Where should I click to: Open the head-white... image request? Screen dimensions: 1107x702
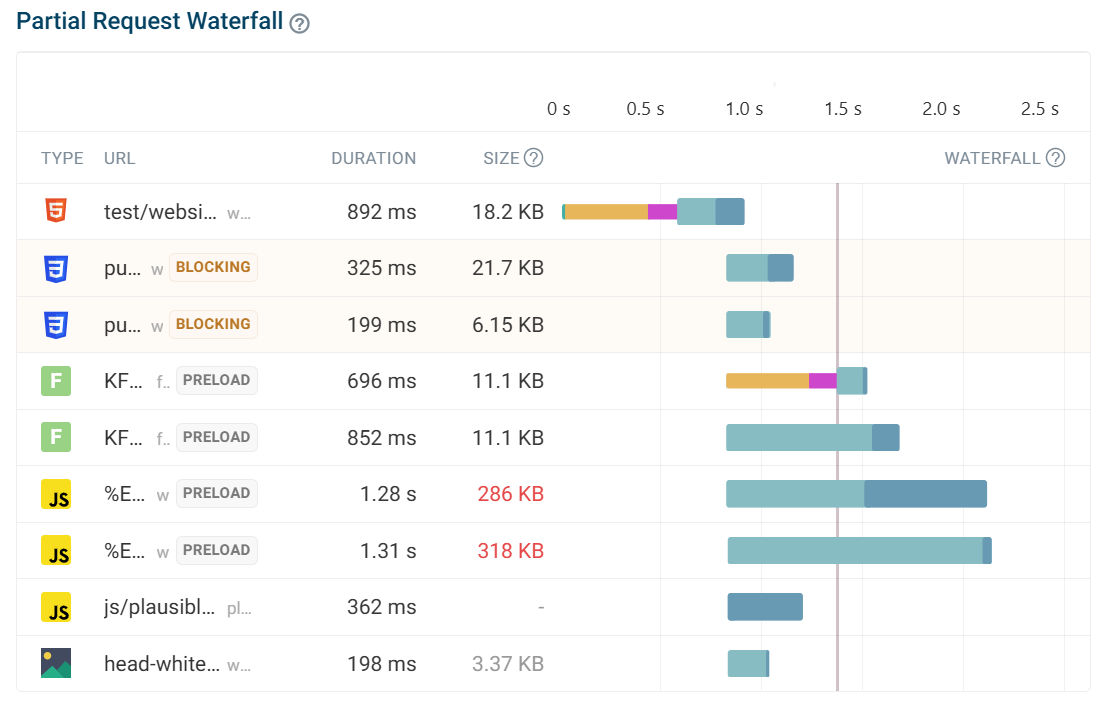(x=161, y=663)
